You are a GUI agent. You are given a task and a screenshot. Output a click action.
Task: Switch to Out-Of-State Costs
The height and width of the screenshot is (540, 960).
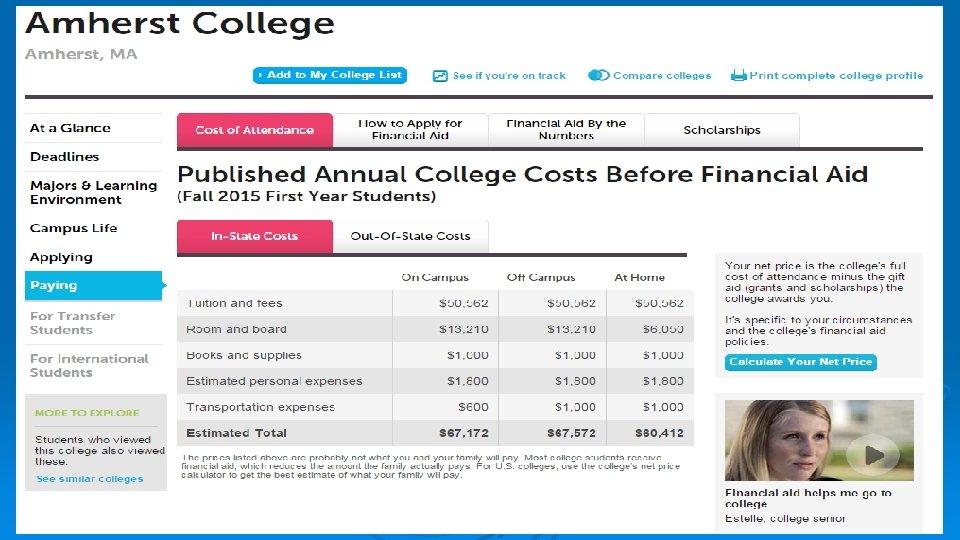point(410,236)
